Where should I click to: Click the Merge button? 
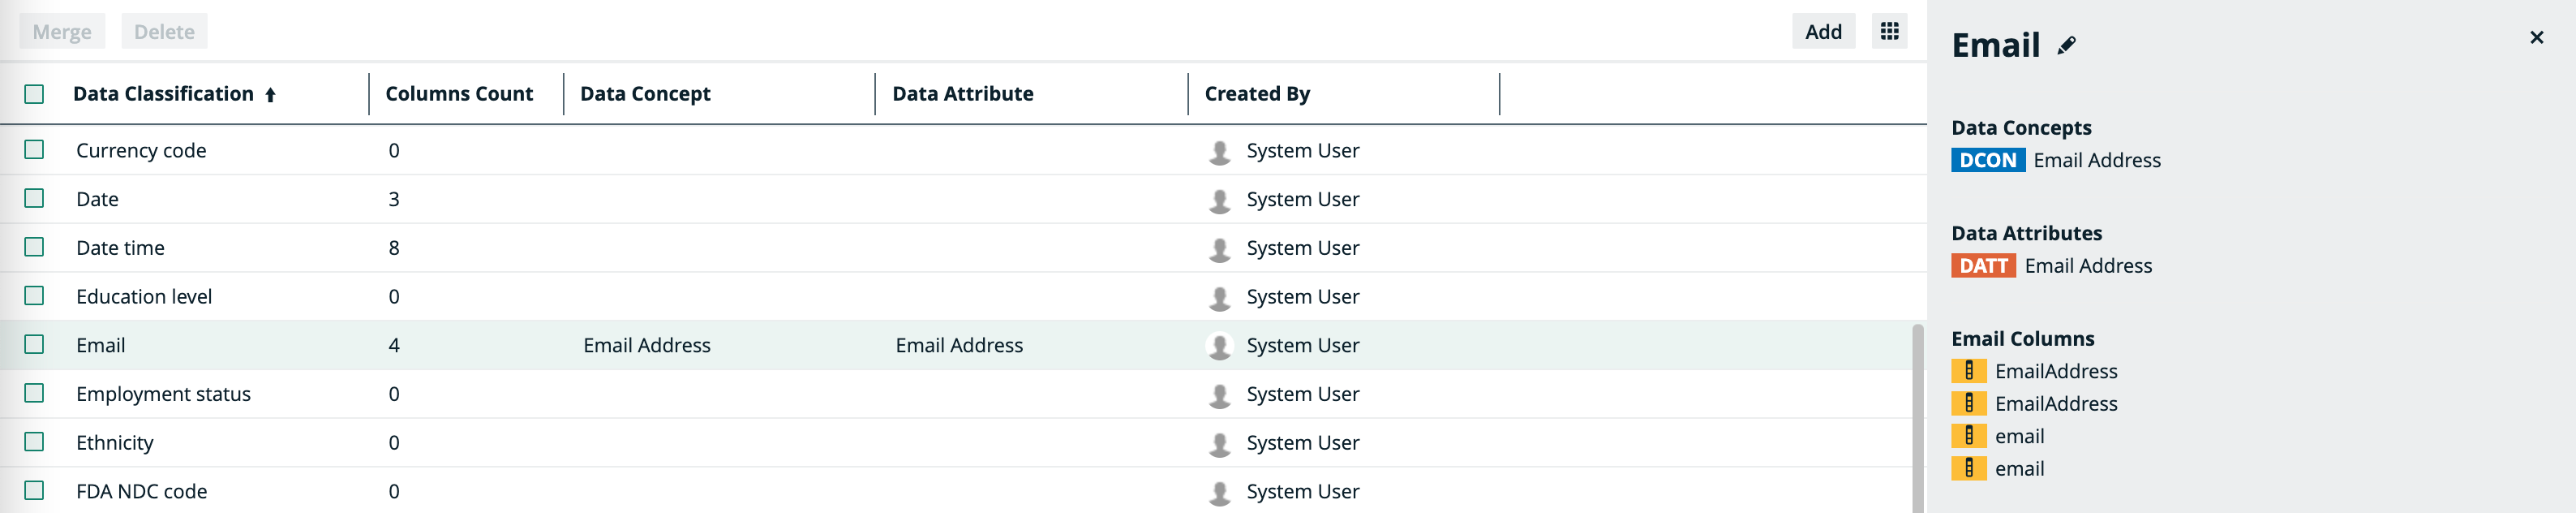point(62,31)
